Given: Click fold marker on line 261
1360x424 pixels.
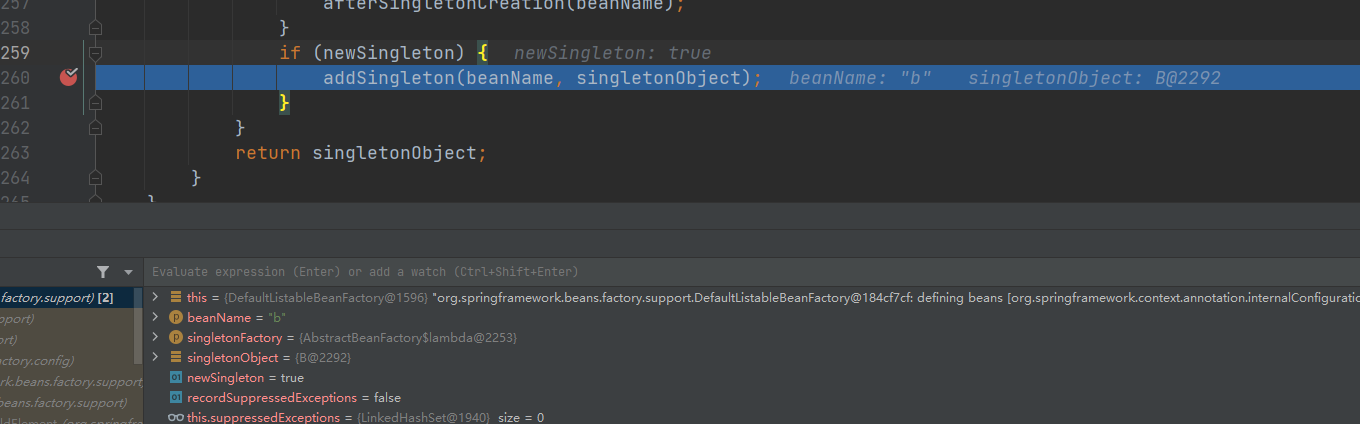Looking at the screenshot, I should pos(95,102).
